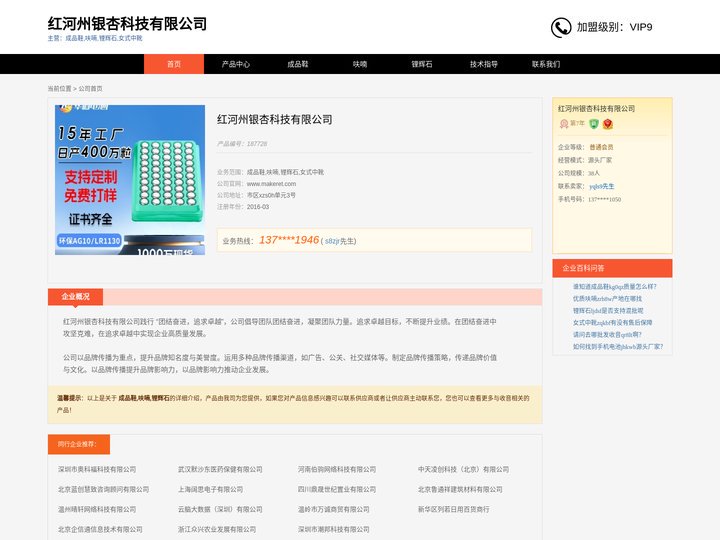This screenshot has width=720, height=540.
Task: Click the 红河州银杏科技有限公司 header logo title
Action: [127, 24]
